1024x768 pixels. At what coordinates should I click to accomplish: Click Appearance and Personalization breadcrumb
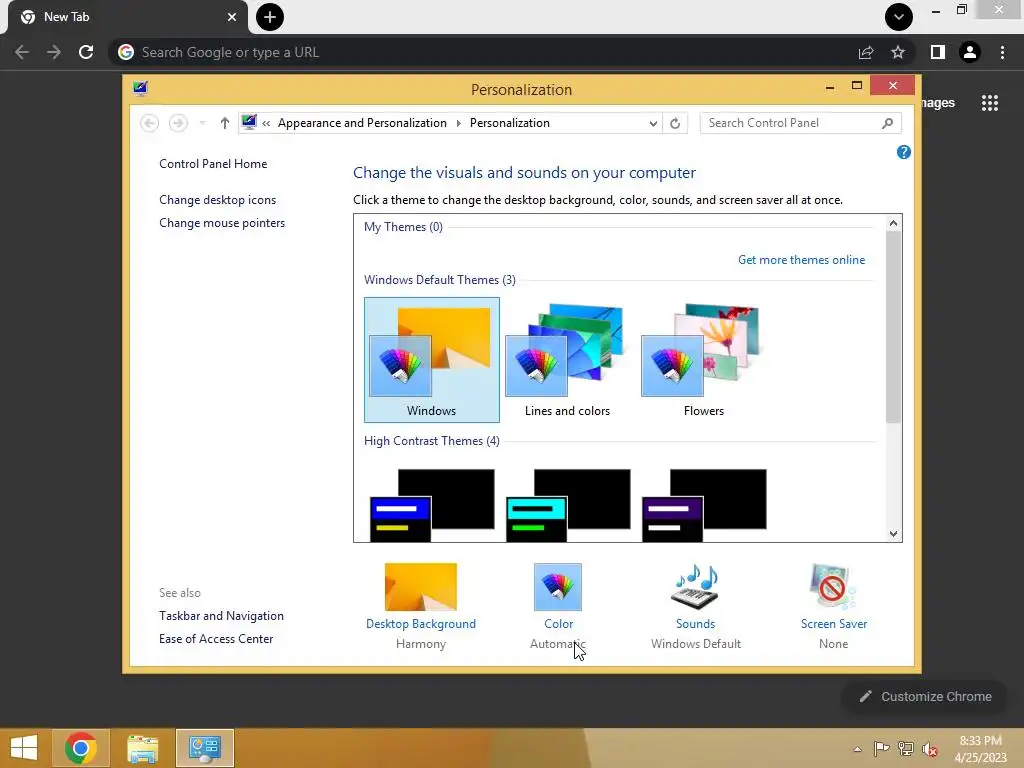click(x=362, y=123)
